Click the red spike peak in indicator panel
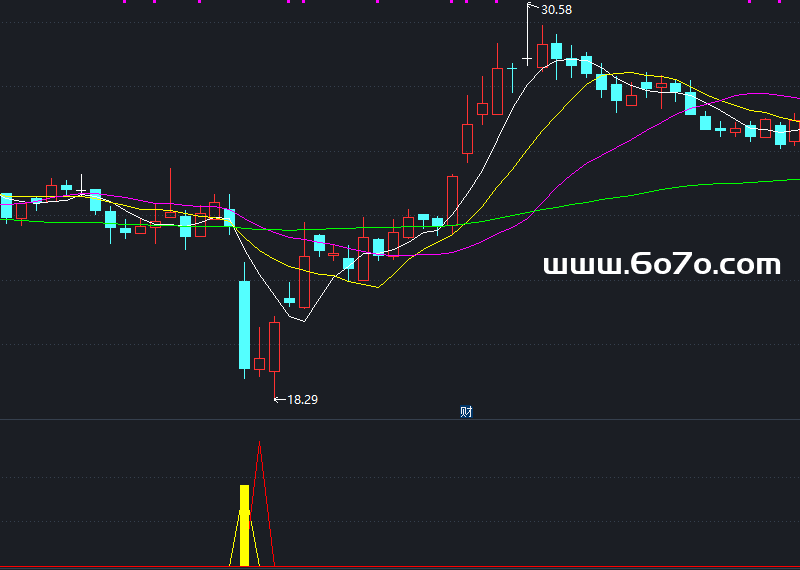The image size is (800, 570). (x=259, y=444)
